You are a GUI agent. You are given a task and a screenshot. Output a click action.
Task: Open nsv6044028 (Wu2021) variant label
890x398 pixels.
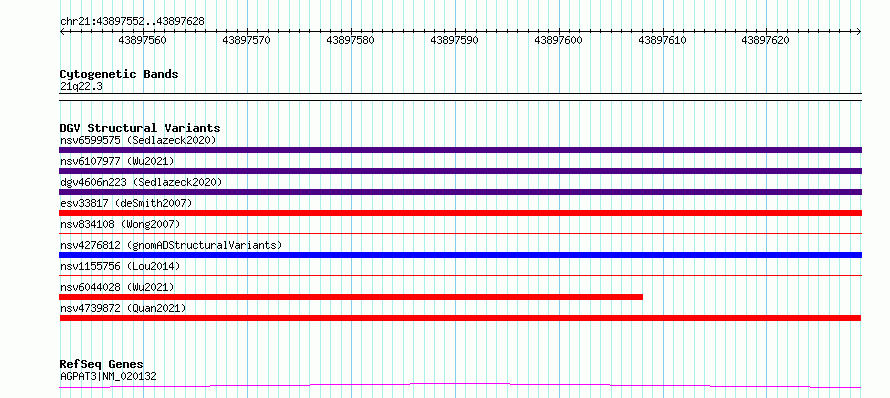coord(117,287)
